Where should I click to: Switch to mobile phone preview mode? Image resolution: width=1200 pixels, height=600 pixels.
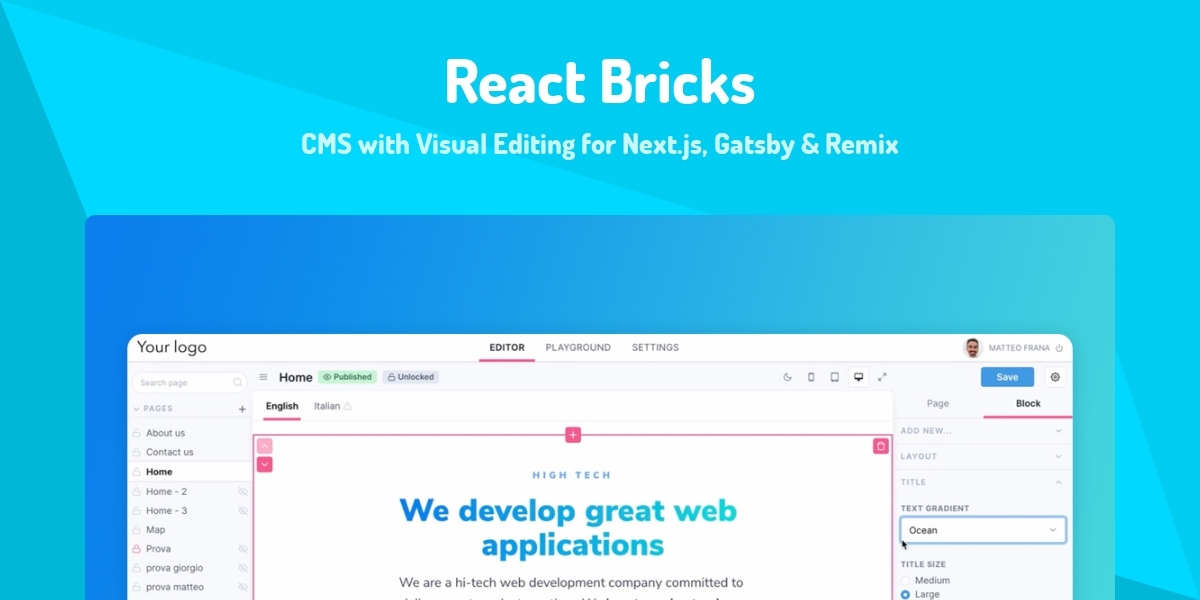[x=811, y=377]
